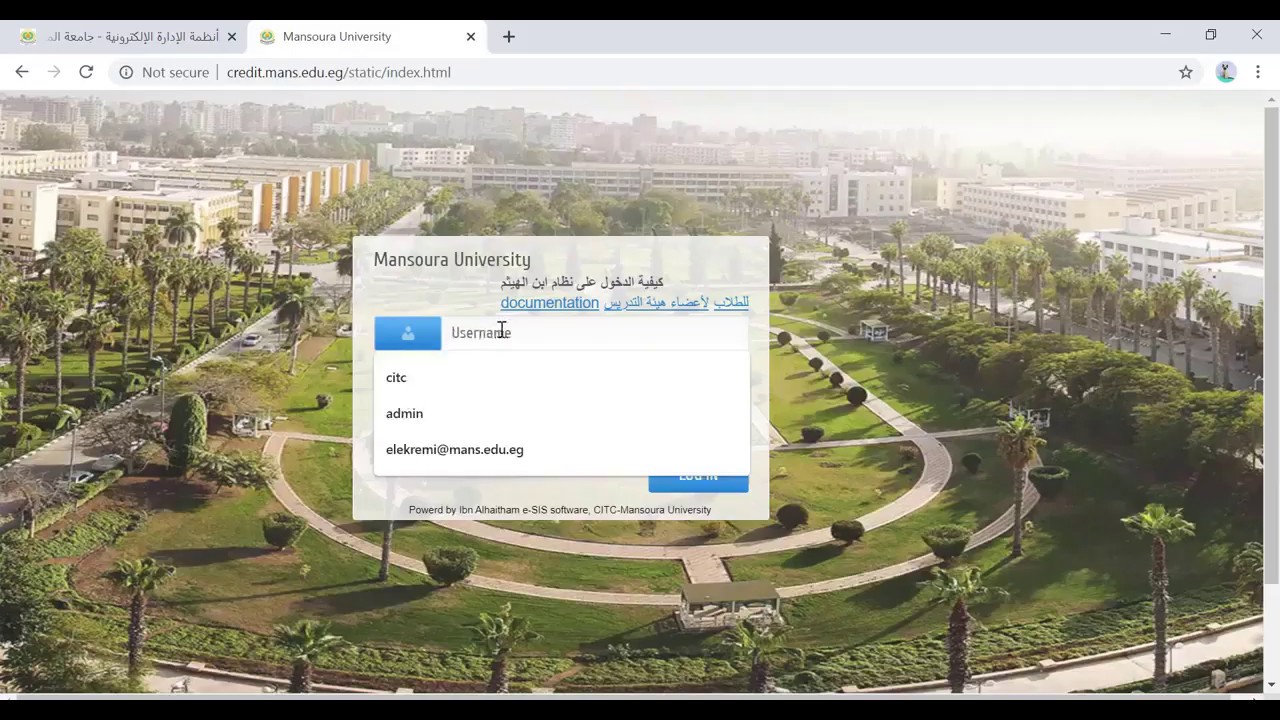1280x720 pixels.
Task: Click the Mansoura University heading
Action: pos(452,260)
